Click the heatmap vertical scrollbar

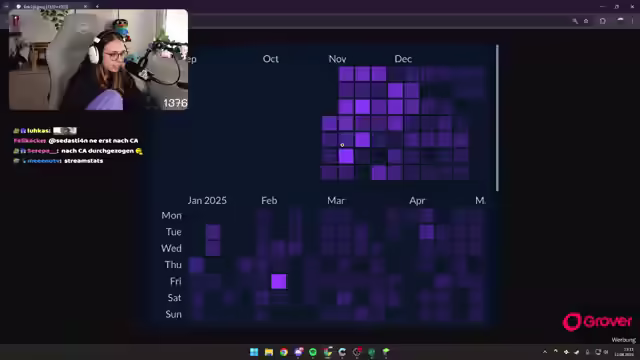tap(497, 118)
